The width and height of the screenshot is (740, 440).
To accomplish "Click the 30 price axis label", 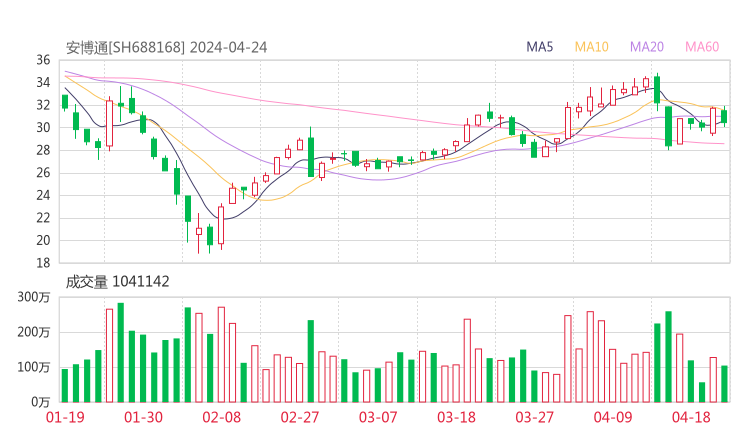I will click(x=43, y=127).
